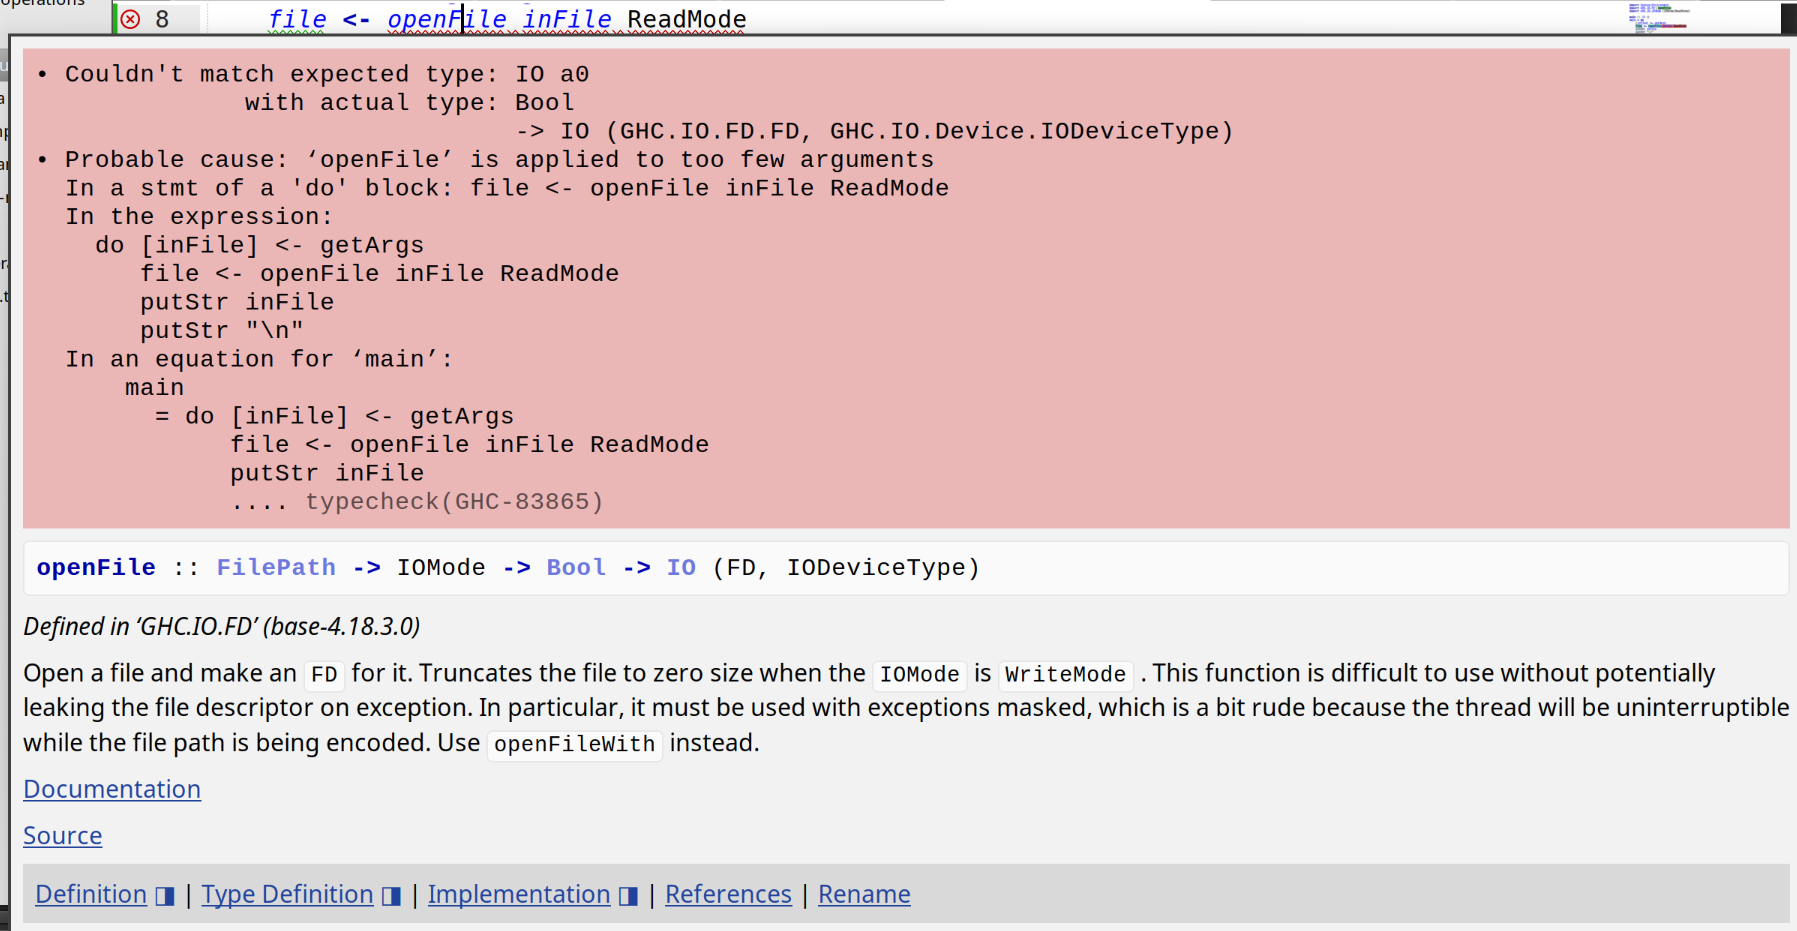Click line number 8 in the gutter
Viewport: 1797px width, 931px height.
click(162, 19)
